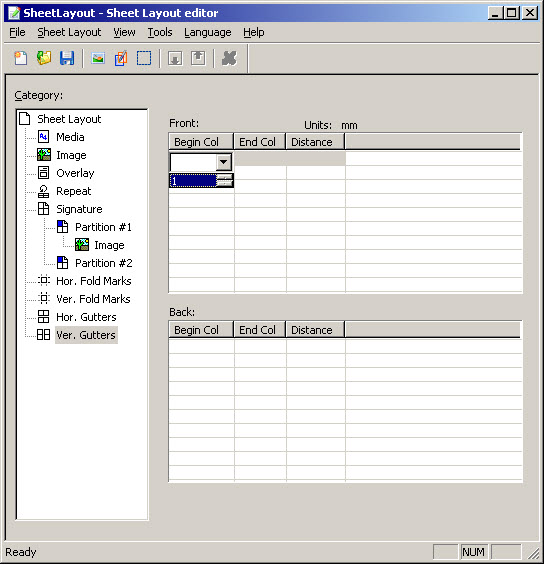Click the New document toolbar icon
545x565 pixels.
tap(21, 58)
